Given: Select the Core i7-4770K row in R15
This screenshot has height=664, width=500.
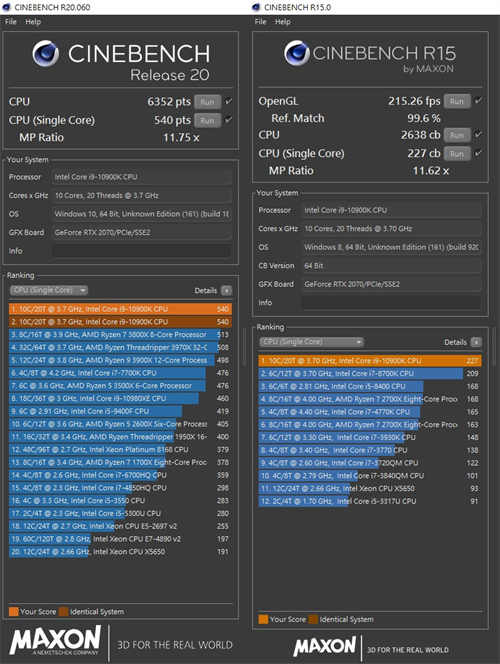Looking at the screenshot, I should [370, 412].
